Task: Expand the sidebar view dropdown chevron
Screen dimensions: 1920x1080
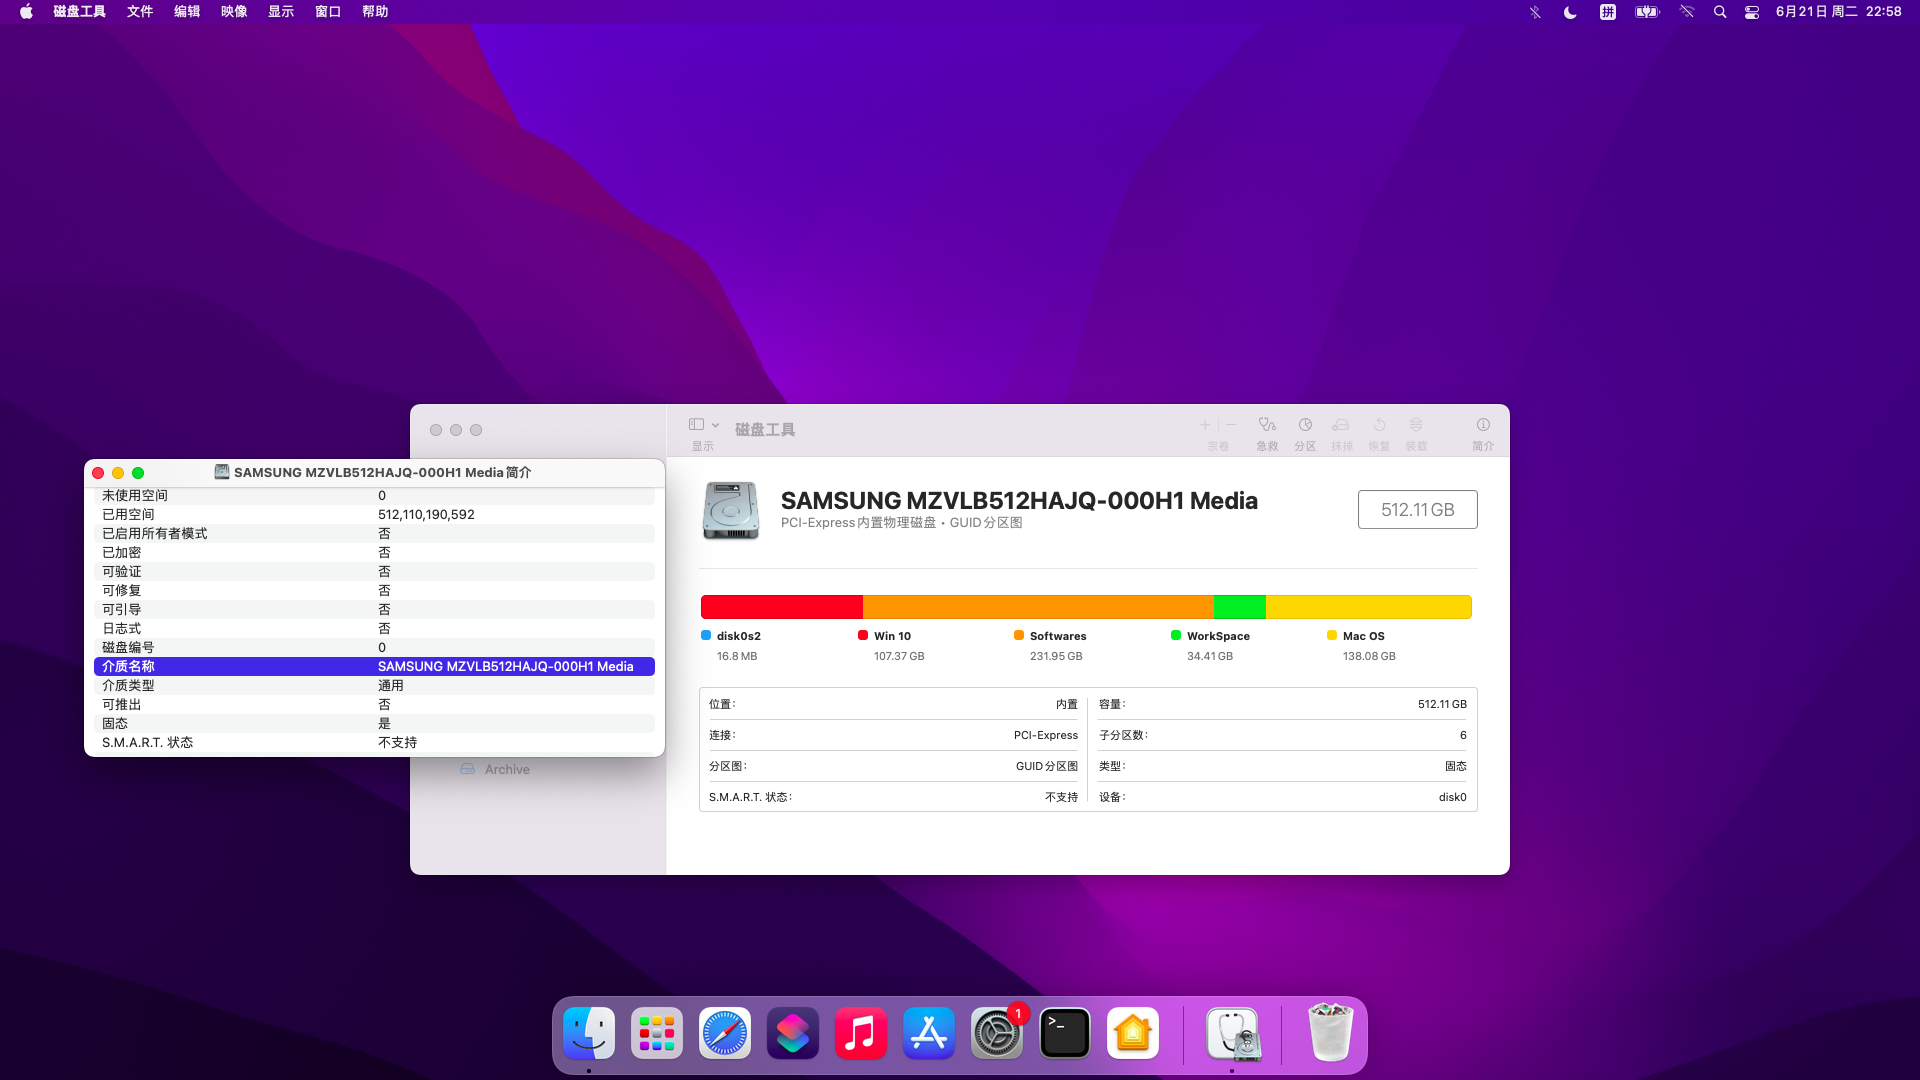Action: coord(716,425)
